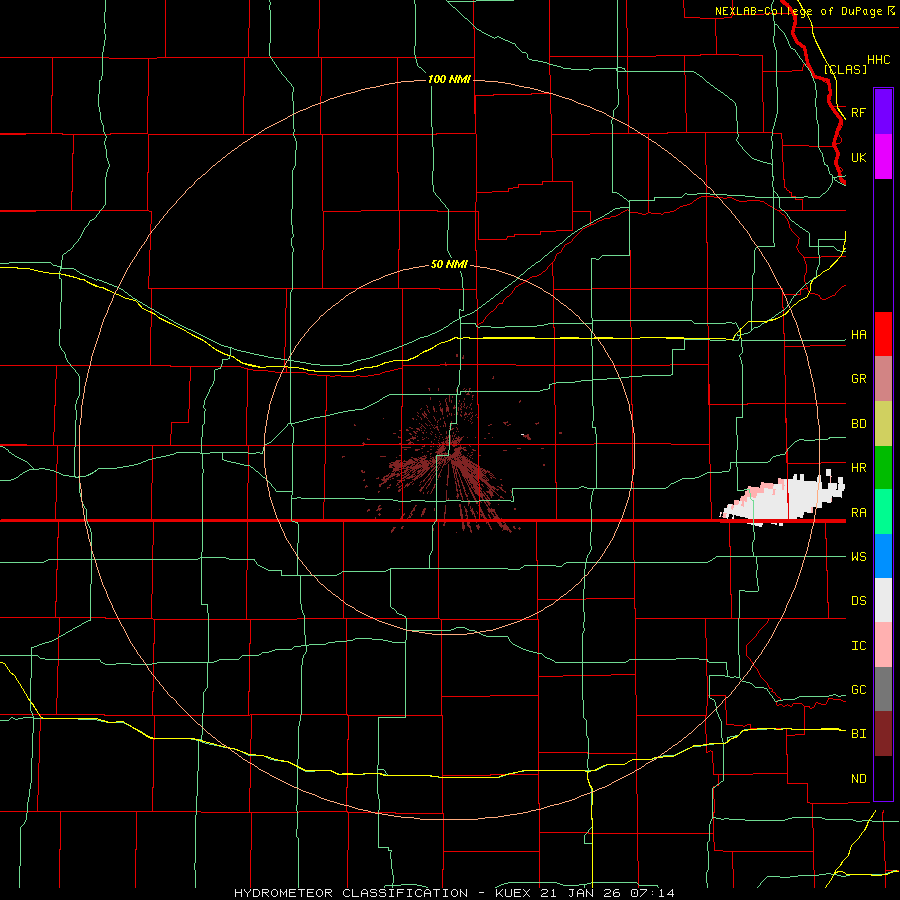Select the white DS dry snow swatch
Screen dimensions: 900x900
[x=883, y=600]
